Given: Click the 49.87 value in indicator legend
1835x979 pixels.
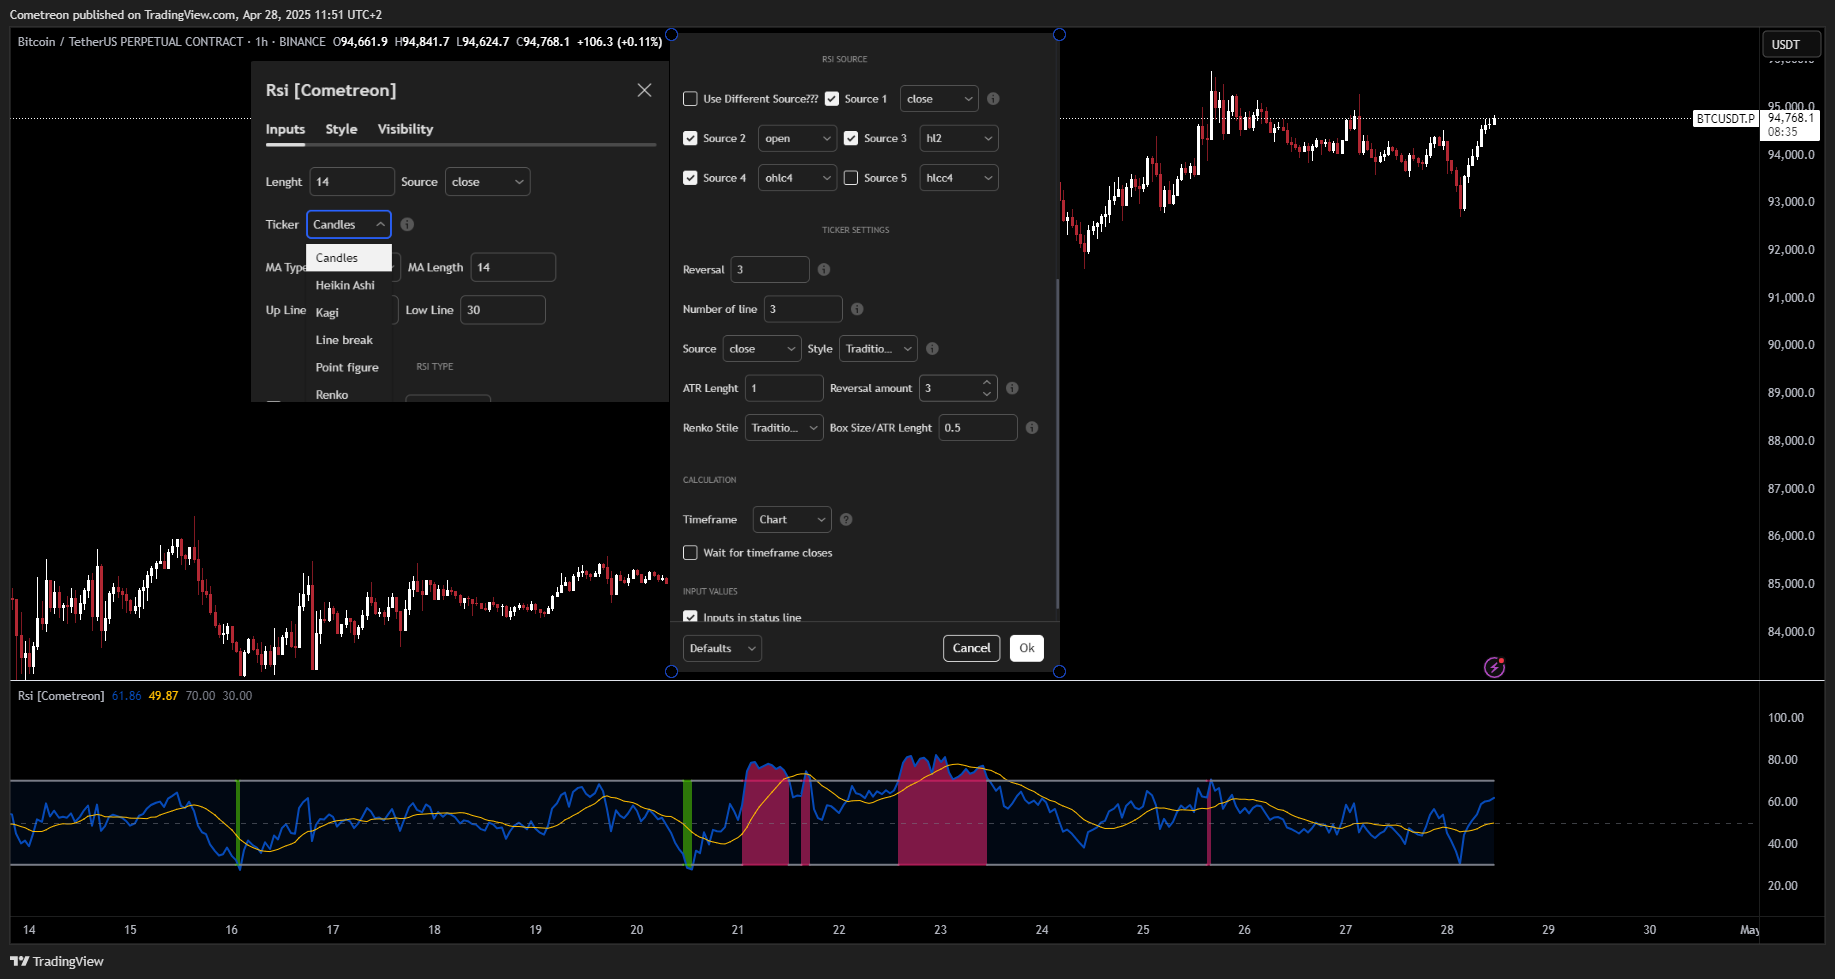Looking at the screenshot, I should [x=163, y=696].
